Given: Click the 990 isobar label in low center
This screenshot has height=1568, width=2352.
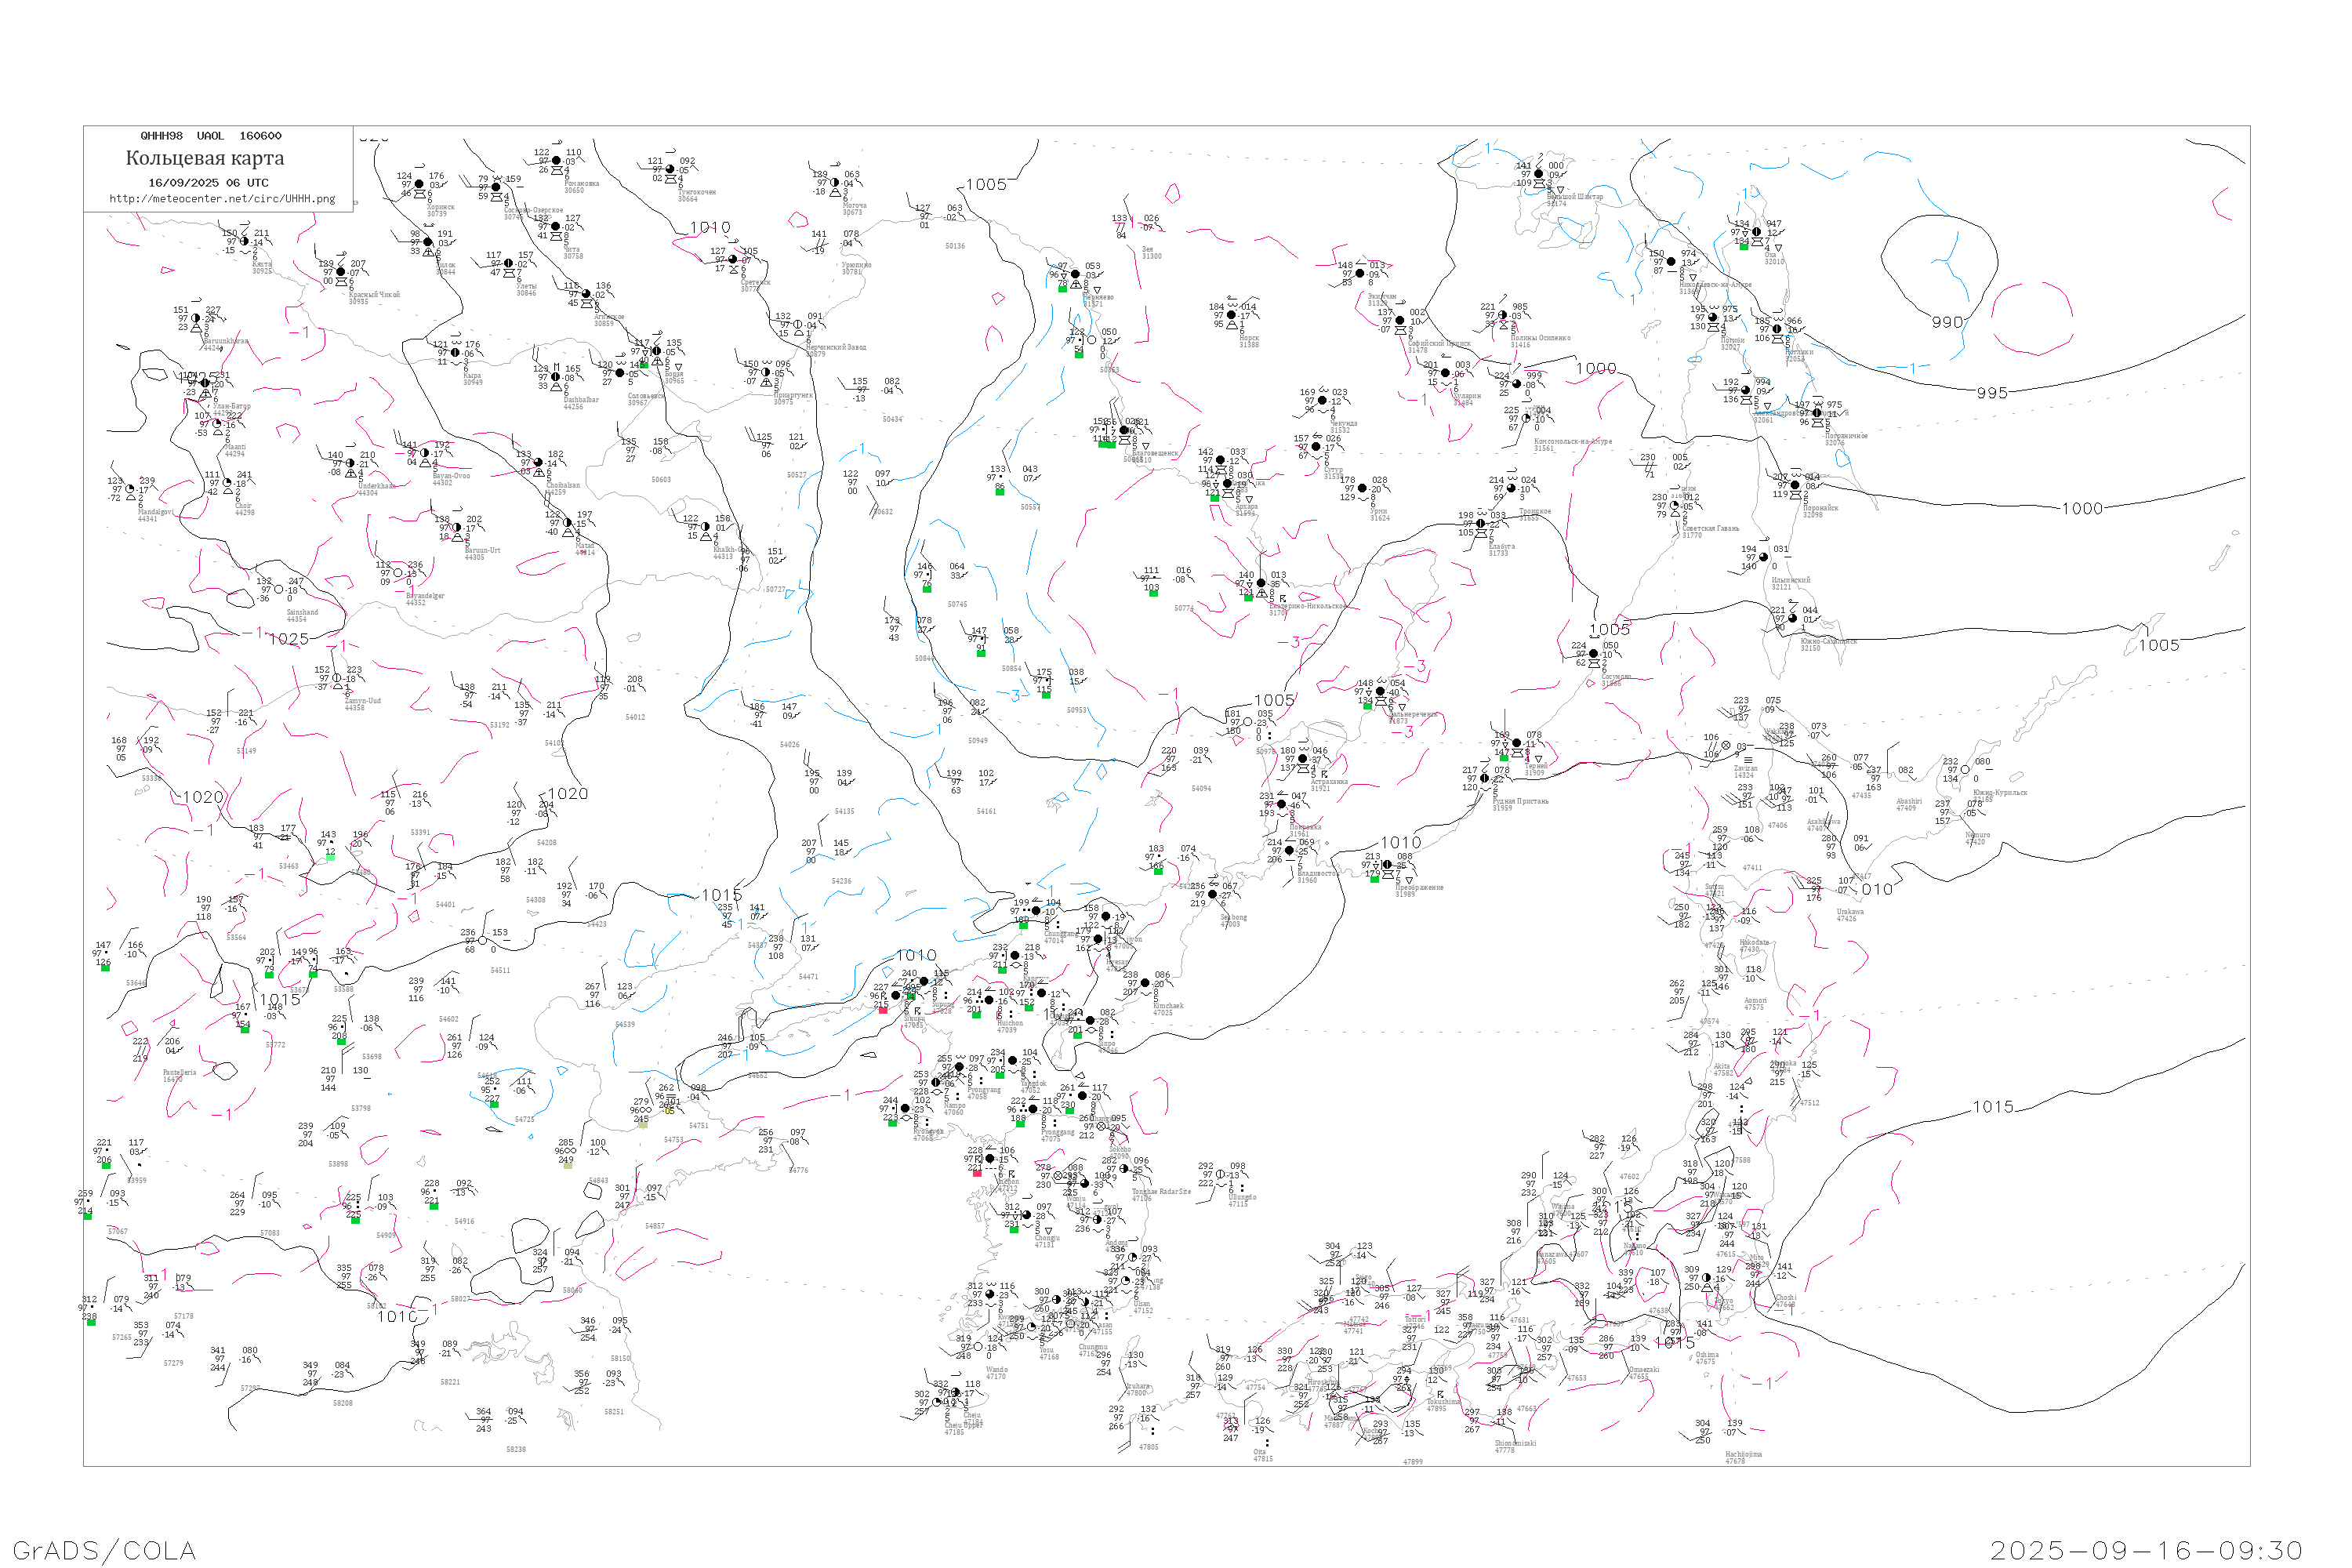Looking at the screenshot, I should point(1947,322).
